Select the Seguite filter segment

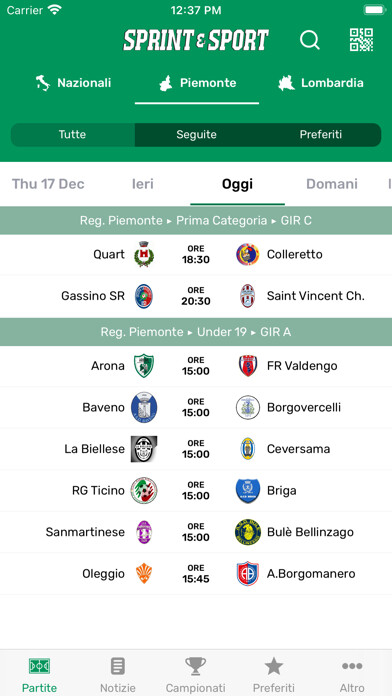(x=196, y=134)
